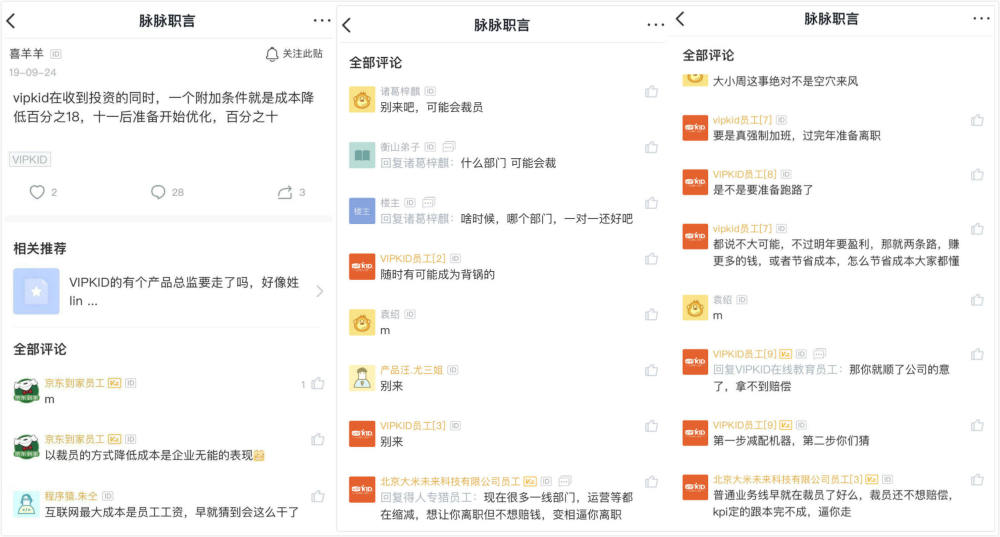1000x537 pixels.
Task: Like 诸葛梓麒 comment 别来吧
Action: click(651, 92)
